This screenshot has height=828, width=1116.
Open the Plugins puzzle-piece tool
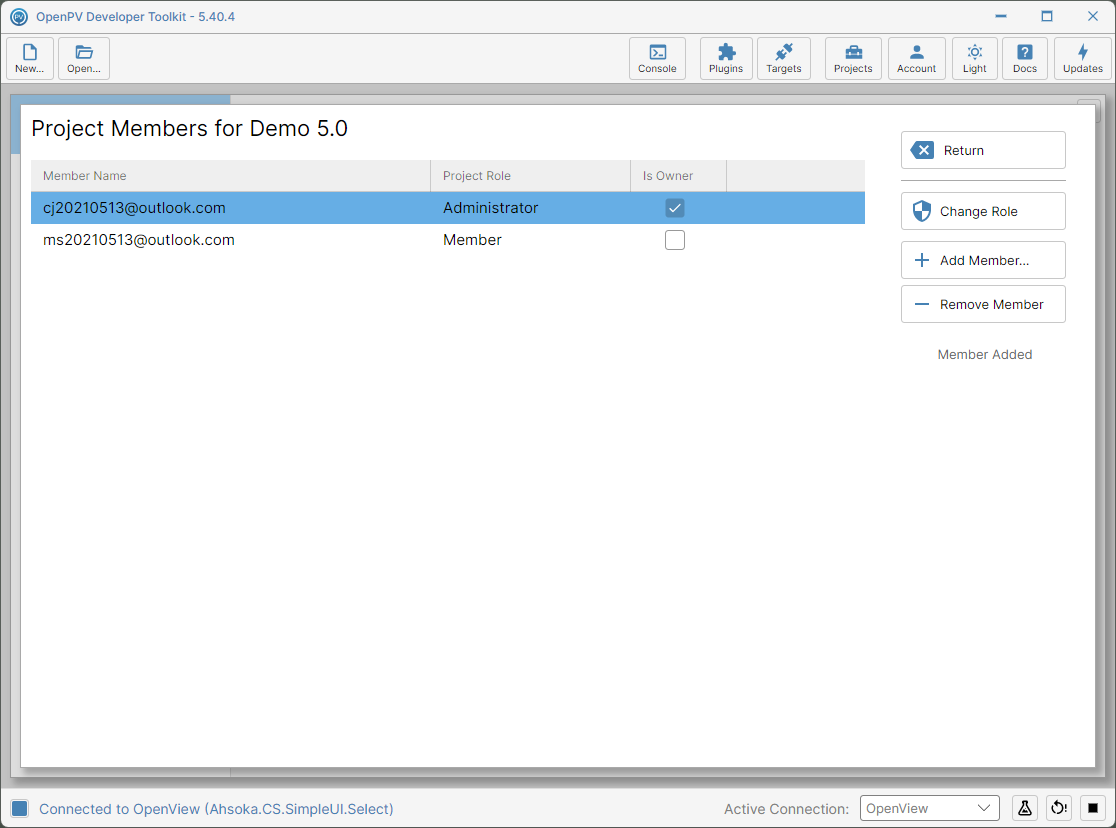coord(726,58)
